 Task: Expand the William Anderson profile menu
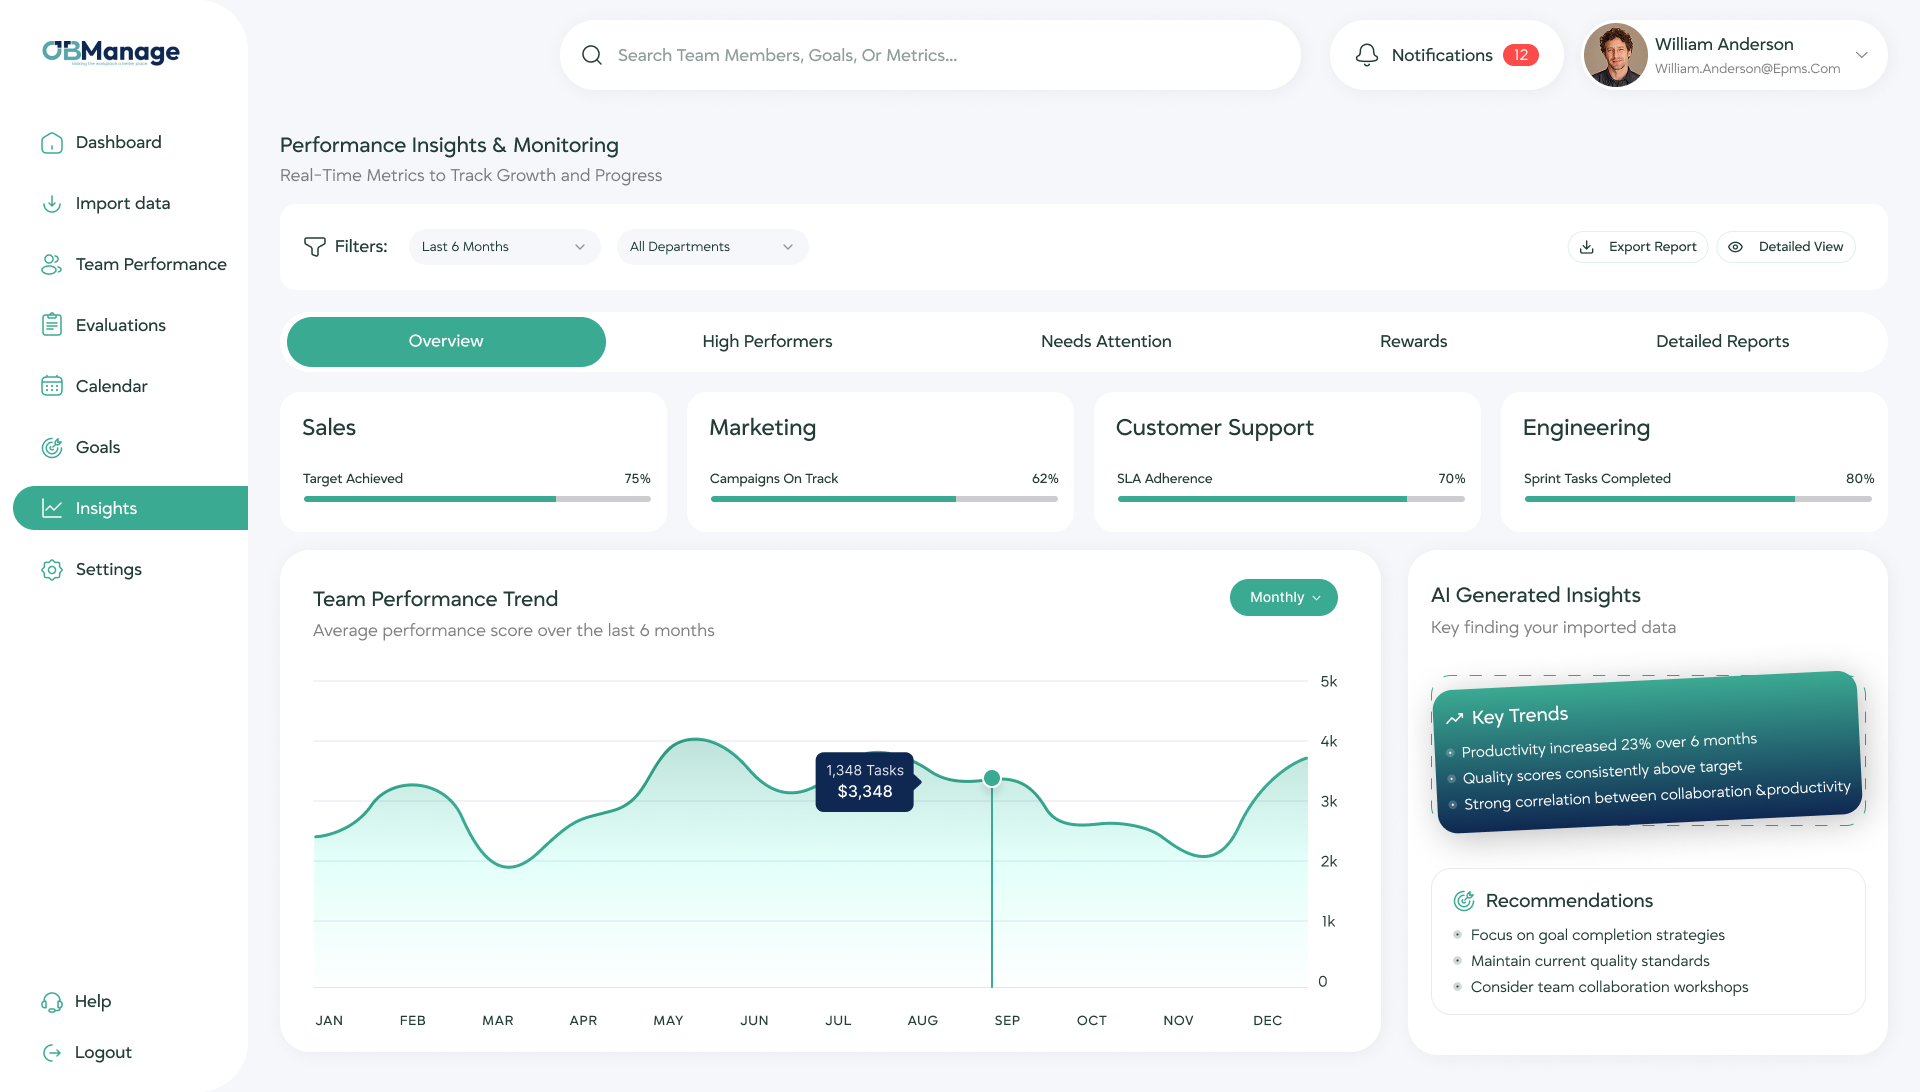[1861, 55]
